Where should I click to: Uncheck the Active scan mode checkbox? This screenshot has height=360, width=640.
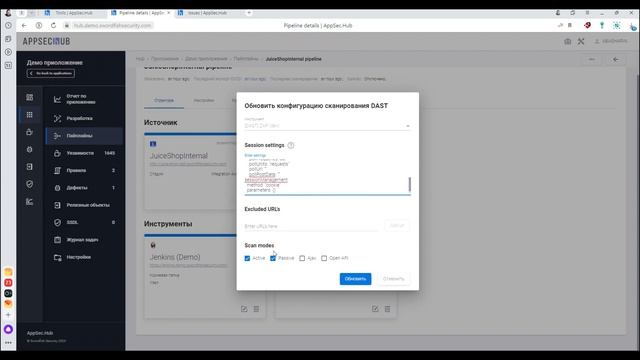click(247, 258)
